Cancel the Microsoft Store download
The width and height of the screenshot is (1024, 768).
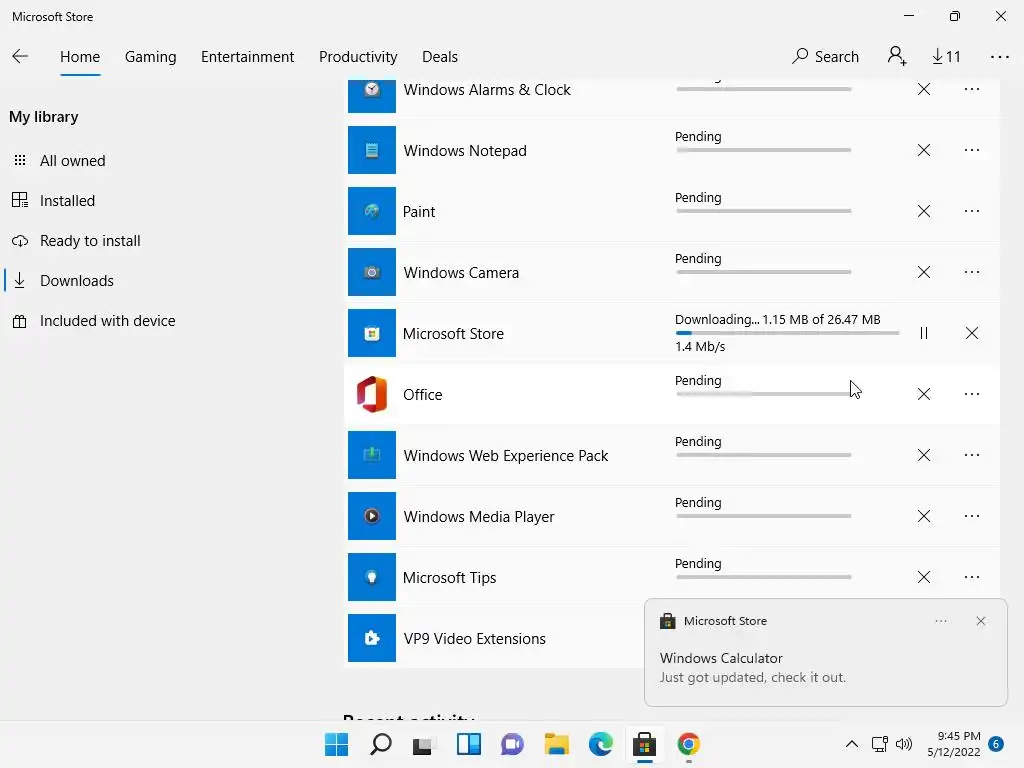click(972, 333)
